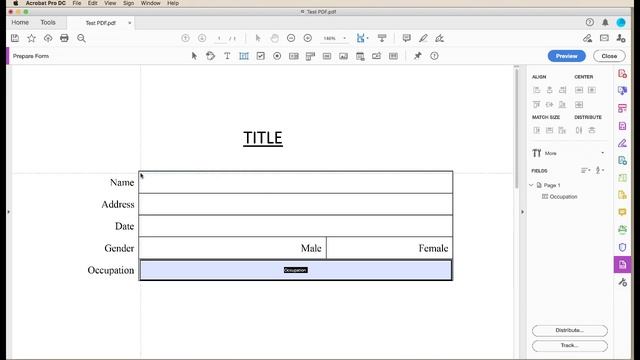Switch to the Home tab

[x=20, y=22]
